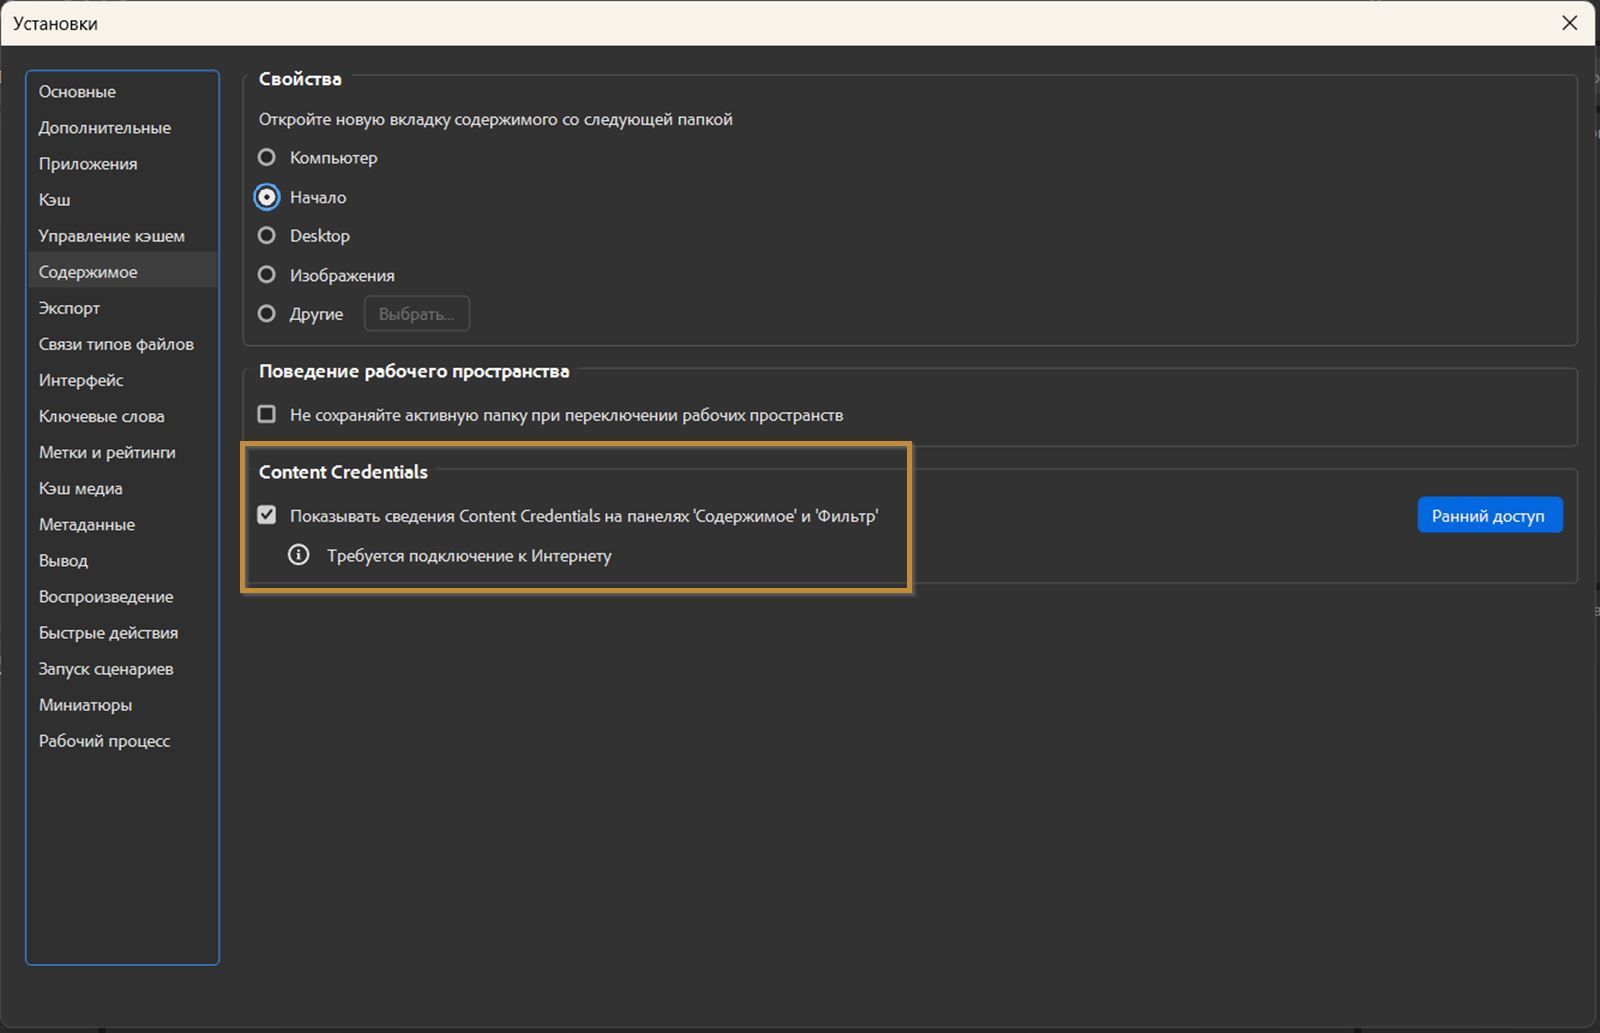Screen dimensions: 1600x1033
Task: Select the Компьютер radio option
Action: point(266,157)
